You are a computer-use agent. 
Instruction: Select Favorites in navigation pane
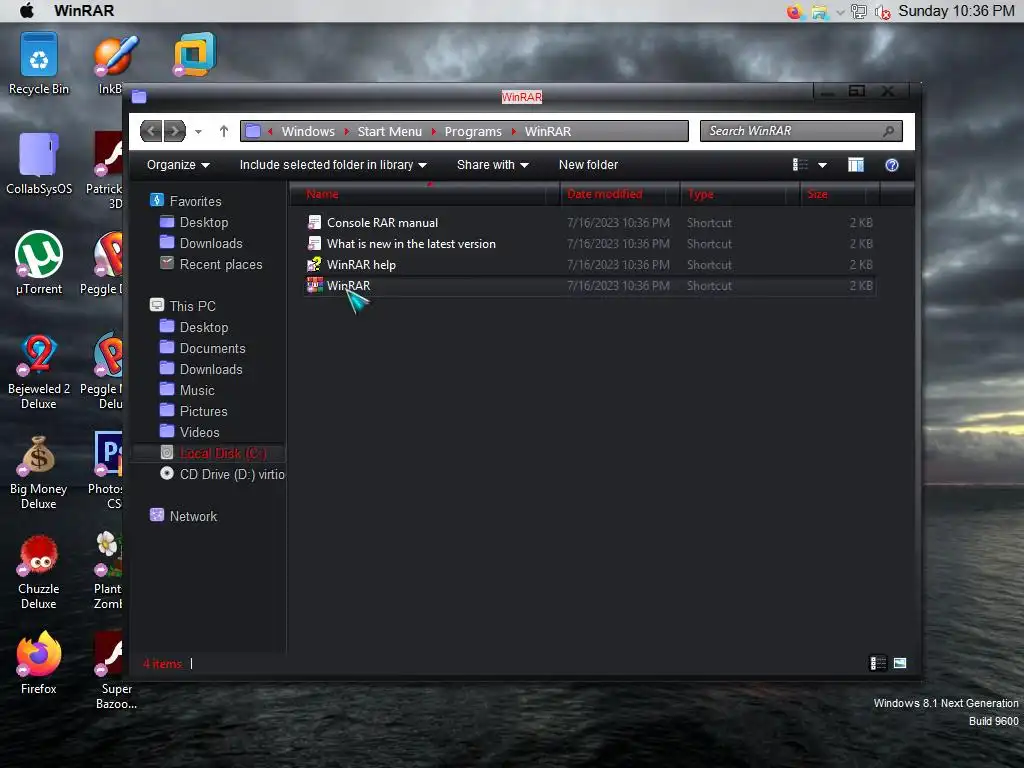pos(195,201)
